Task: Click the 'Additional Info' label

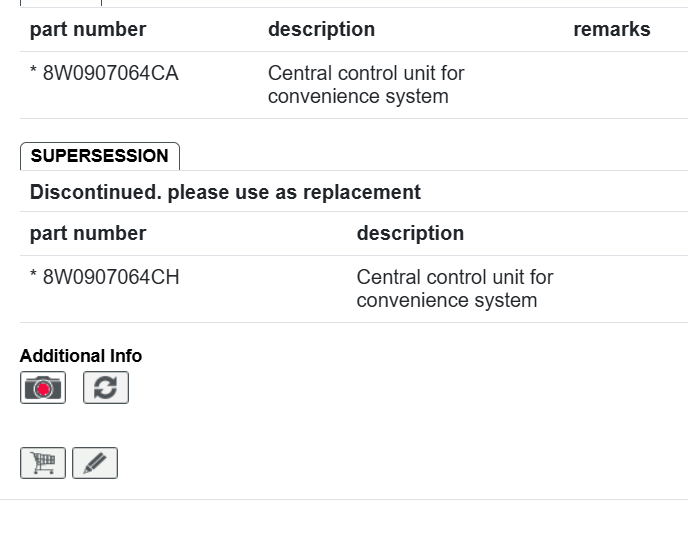Action: pyautogui.click(x=81, y=356)
